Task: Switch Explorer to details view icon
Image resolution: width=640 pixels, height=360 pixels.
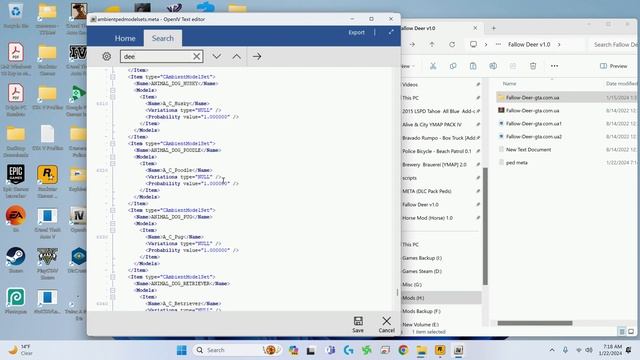Action: point(622,331)
